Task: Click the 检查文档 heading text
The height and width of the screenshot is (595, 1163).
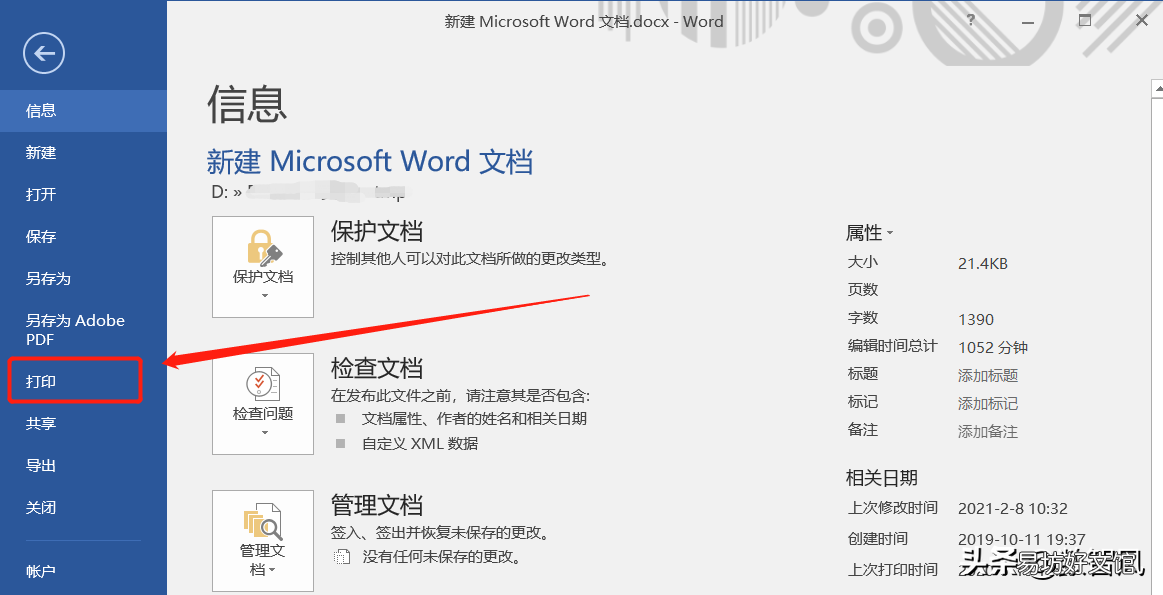Action: tap(377, 368)
